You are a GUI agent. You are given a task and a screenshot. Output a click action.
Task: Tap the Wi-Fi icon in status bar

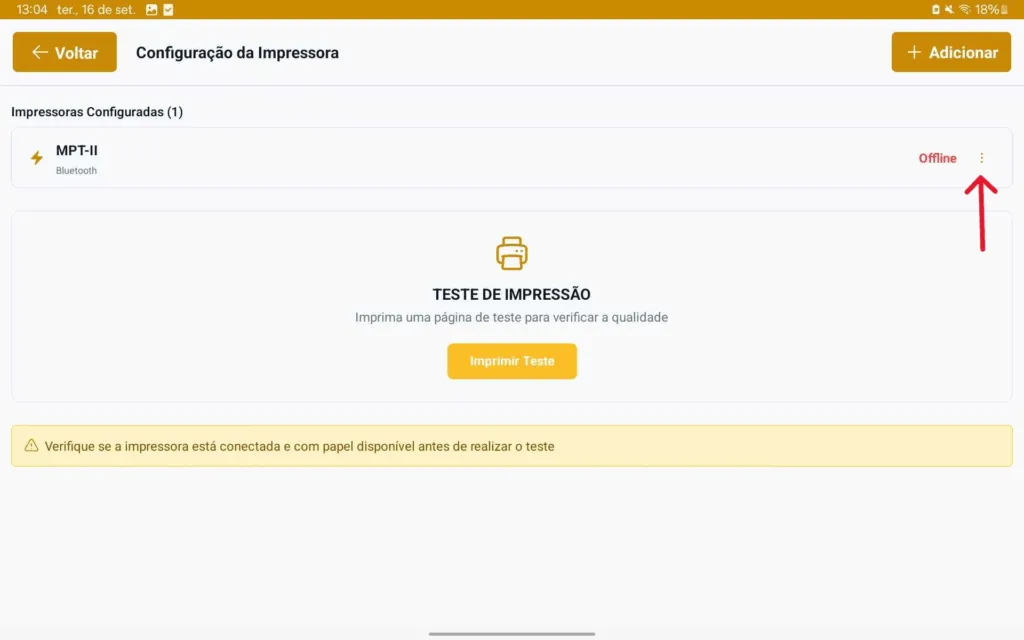tap(964, 9)
